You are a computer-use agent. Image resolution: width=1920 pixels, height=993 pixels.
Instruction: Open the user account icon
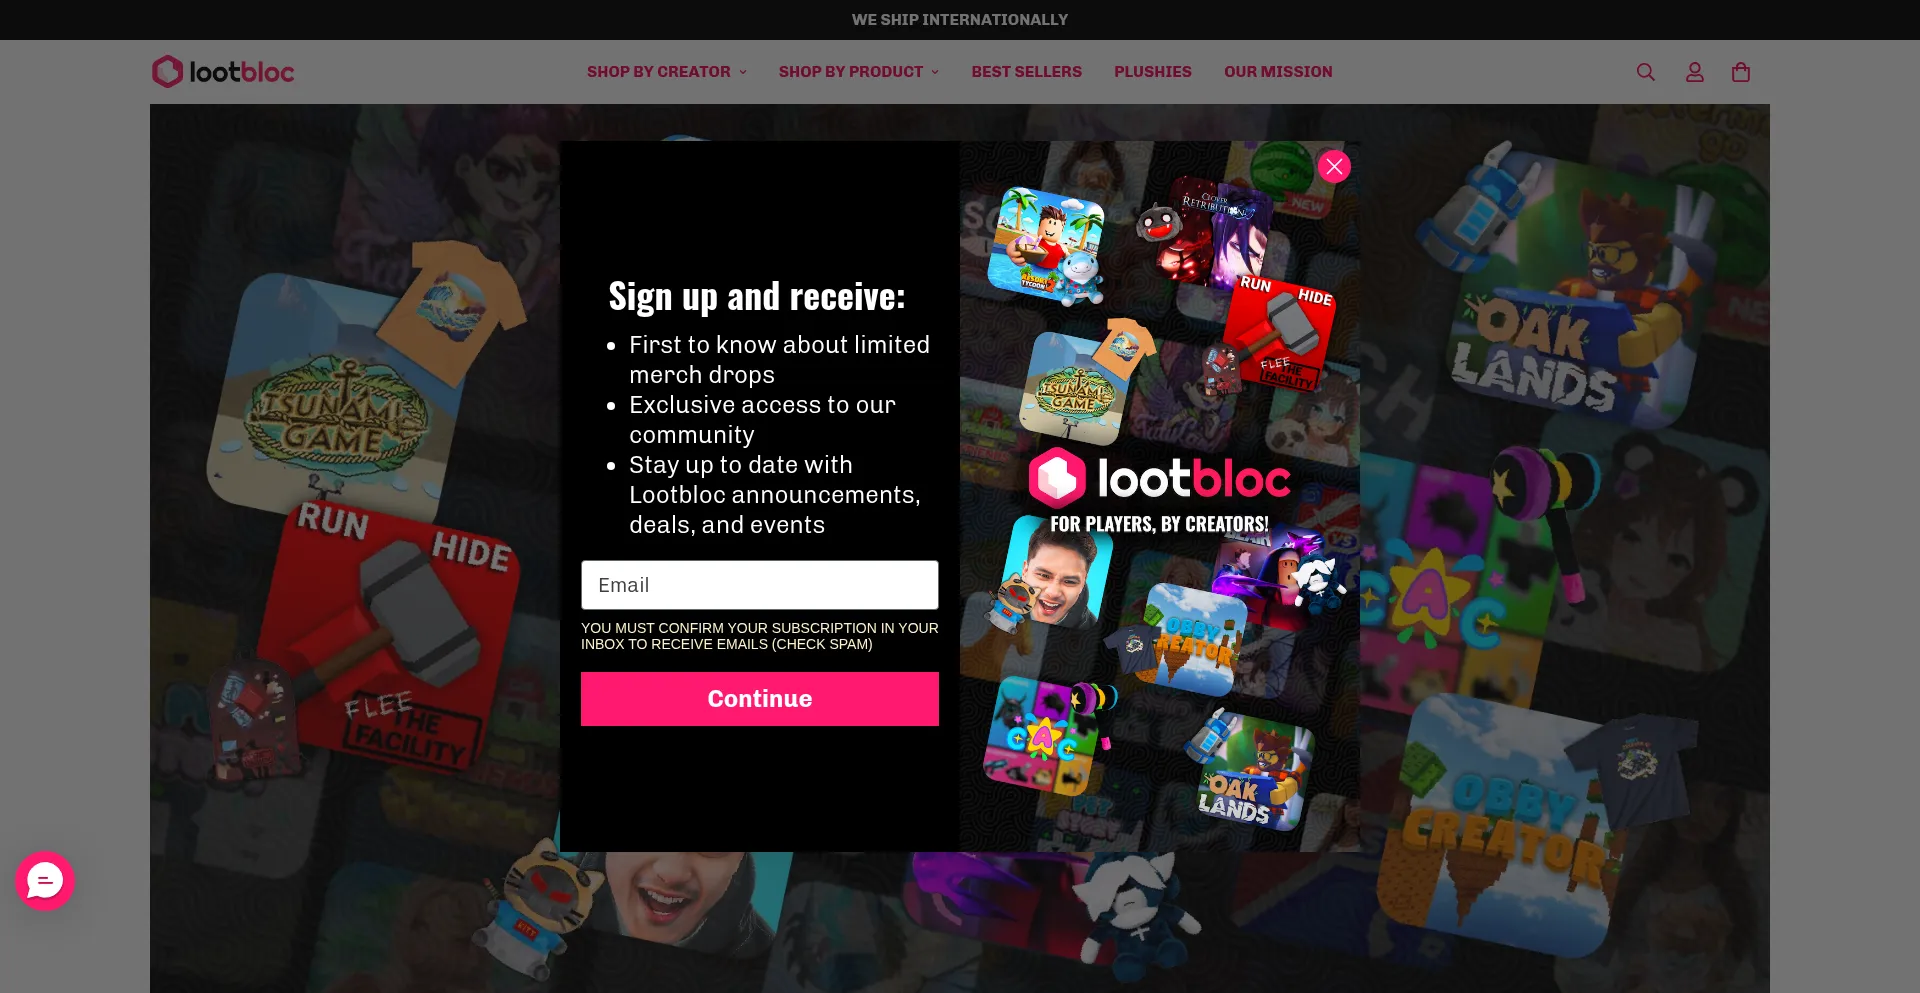(1694, 72)
